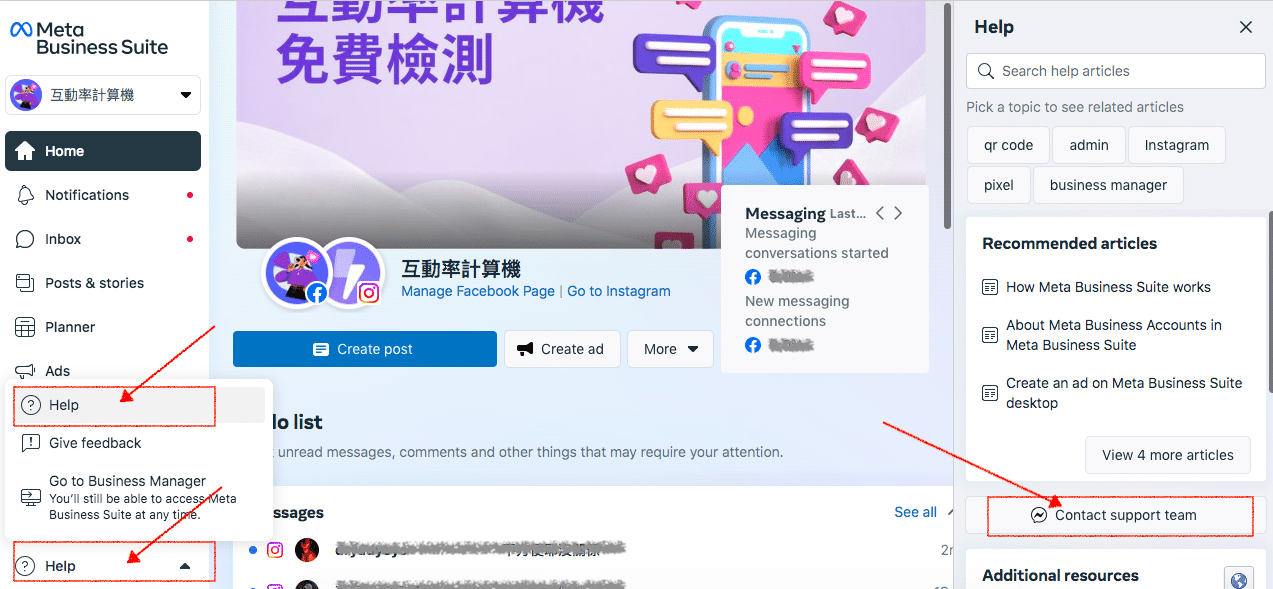
Task: Open the 互動率計算機 account switcher dropdown
Action: pyautogui.click(x=103, y=95)
